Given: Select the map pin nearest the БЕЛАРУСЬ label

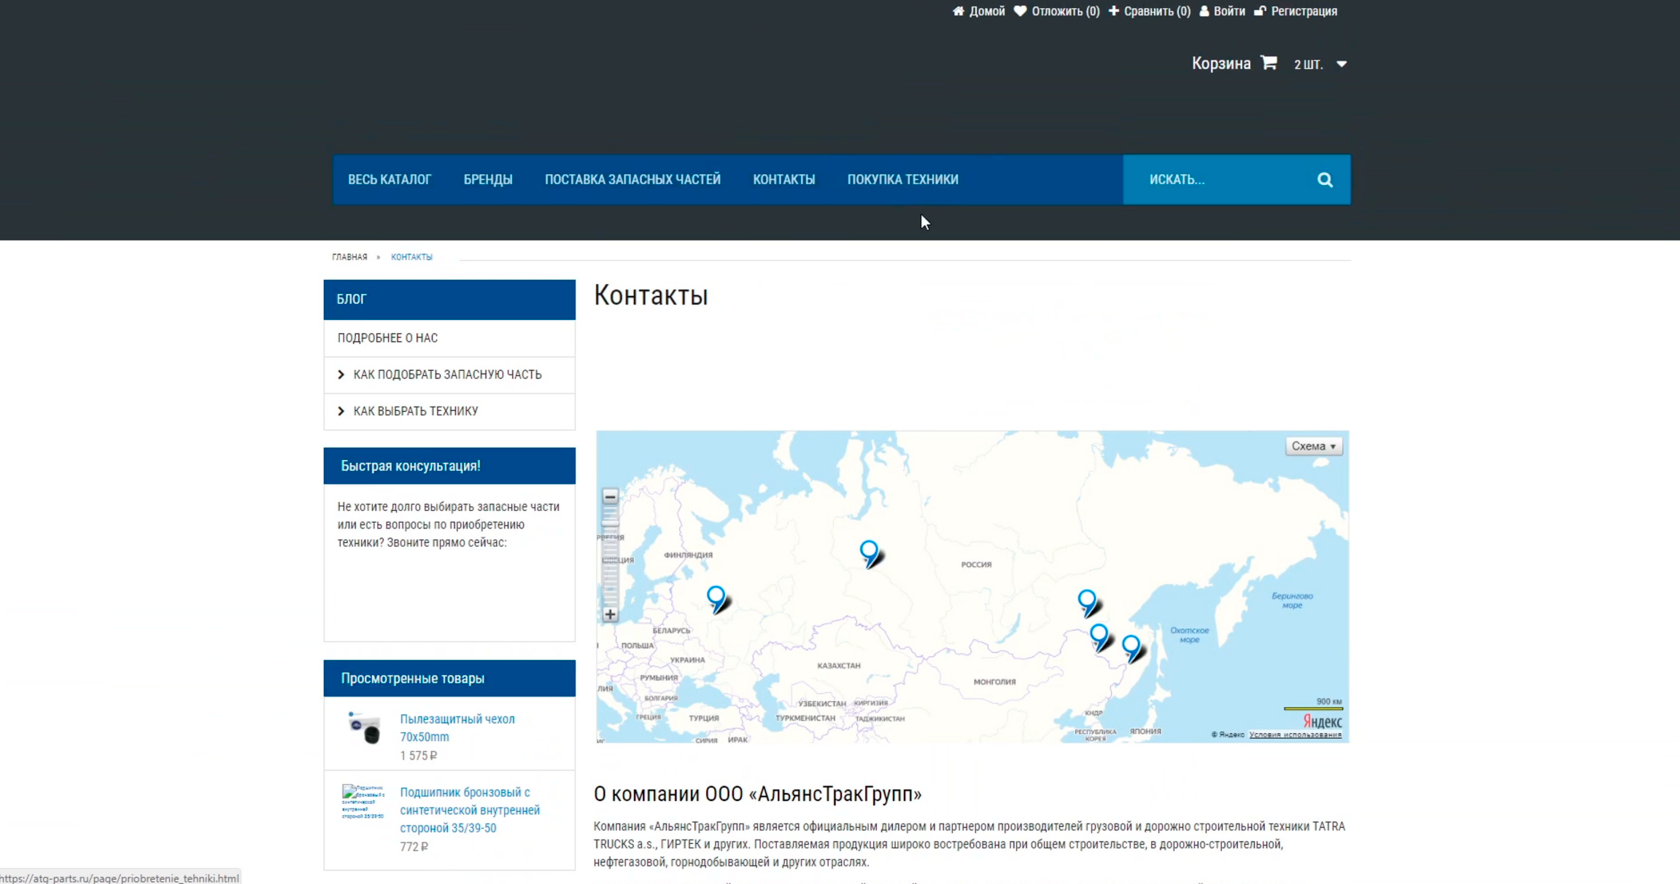Looking at the screenshot, I should pyautogui.click(x=716, y=598).
